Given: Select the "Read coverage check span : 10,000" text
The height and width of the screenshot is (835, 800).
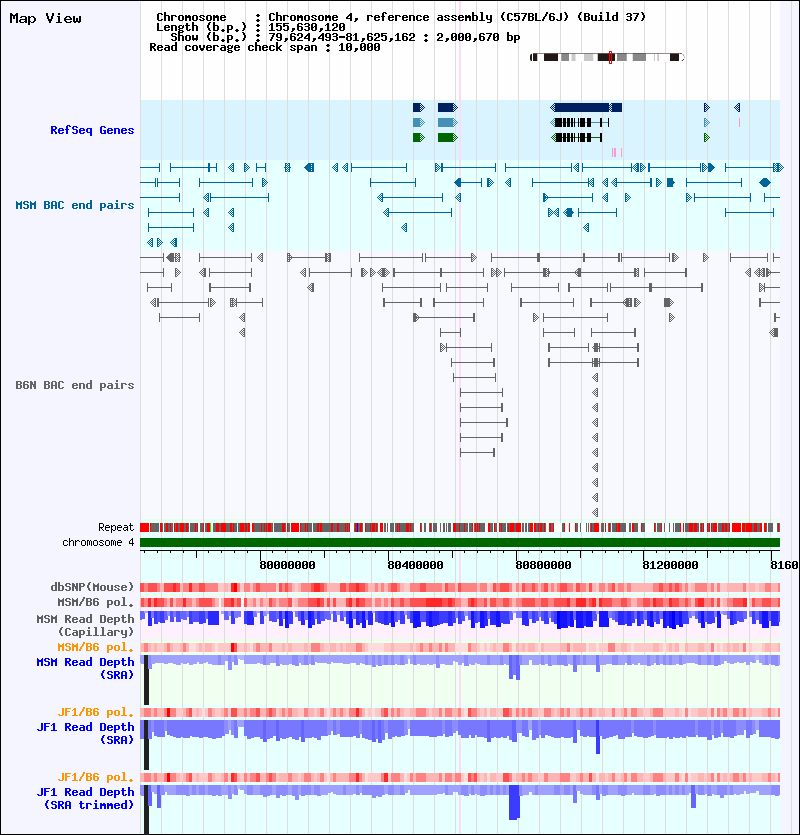Looking at the screenshot, I should [265, 47].
